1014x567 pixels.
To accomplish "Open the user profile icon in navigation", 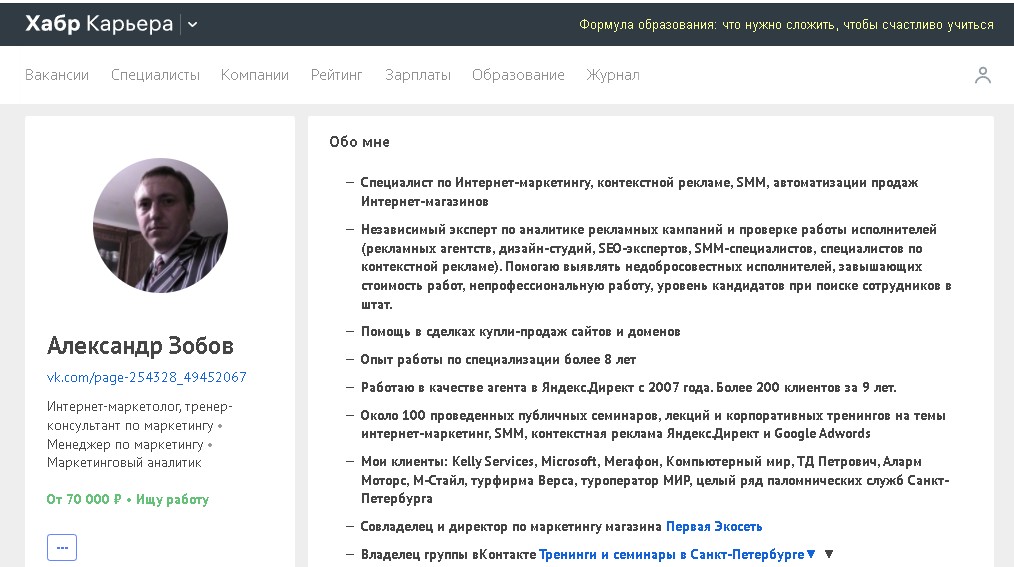I will 982,75.
